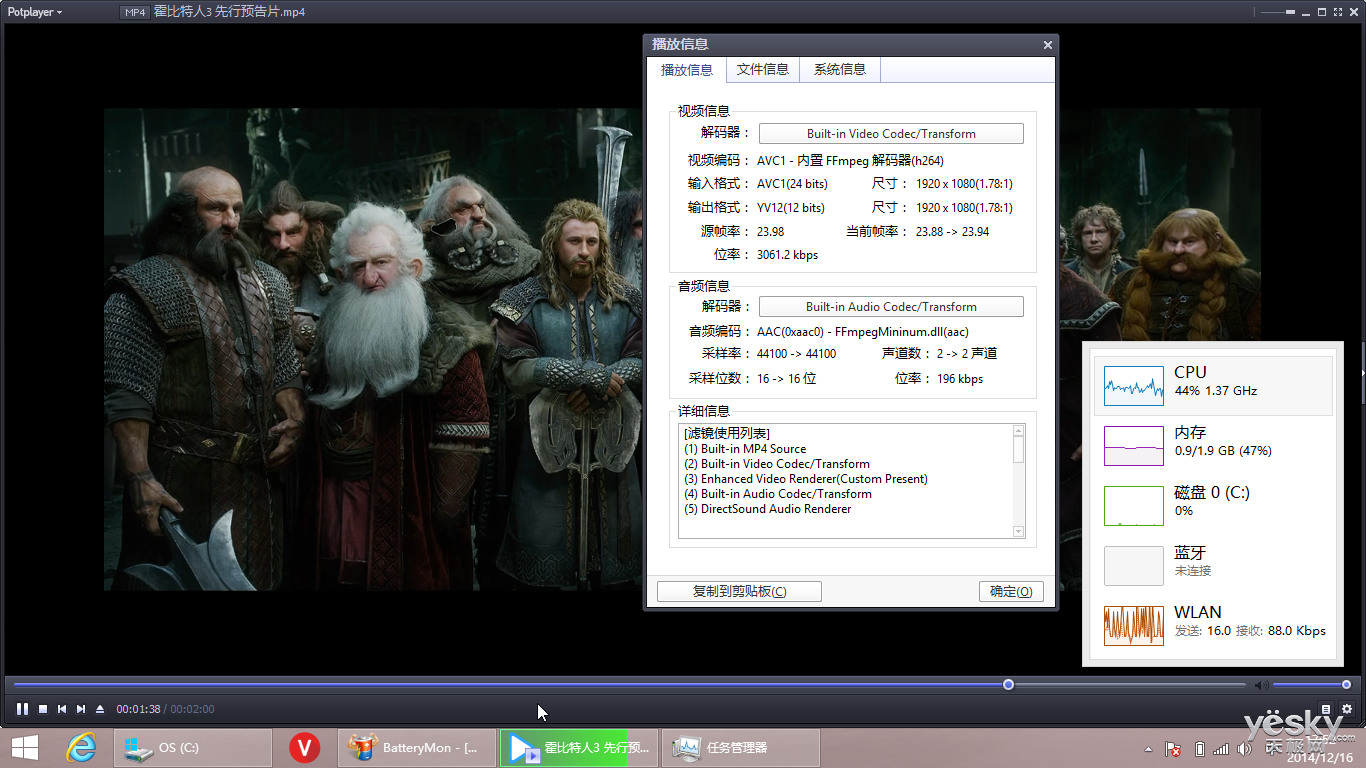1366x768 pixels.
Task: Show hidden system tray icons
Action: (1149, 749)
